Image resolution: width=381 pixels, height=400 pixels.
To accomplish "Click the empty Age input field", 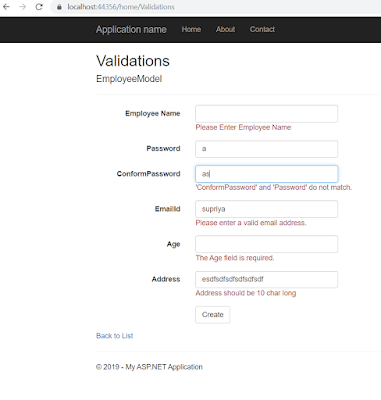I will (266, 244).
